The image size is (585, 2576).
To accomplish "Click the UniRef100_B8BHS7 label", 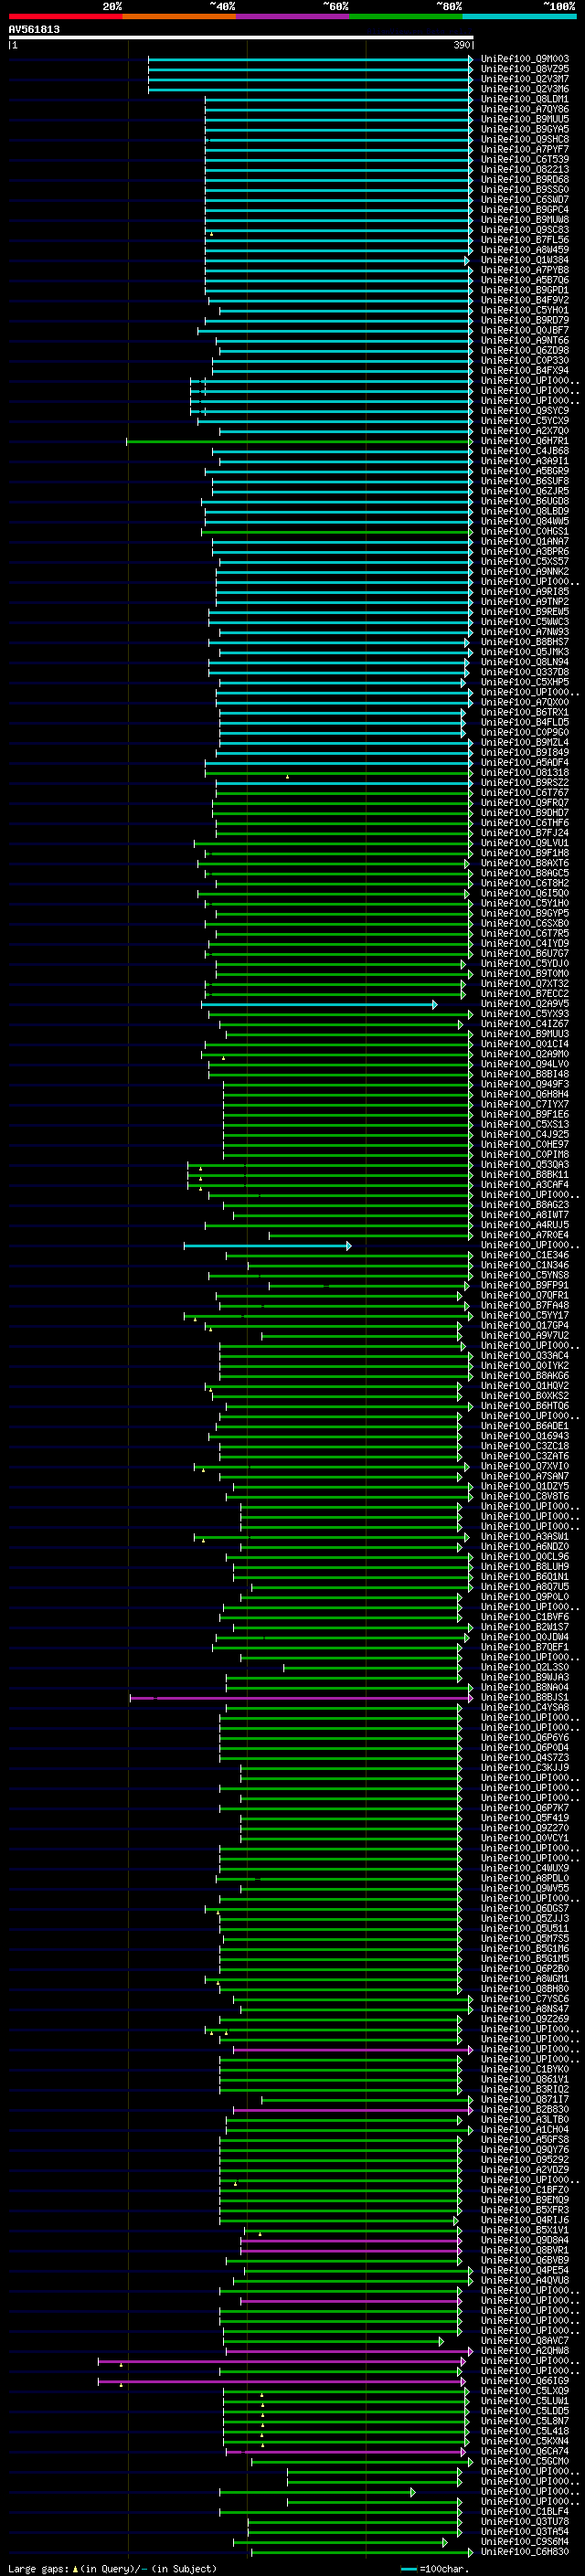I will click(525, 642).
